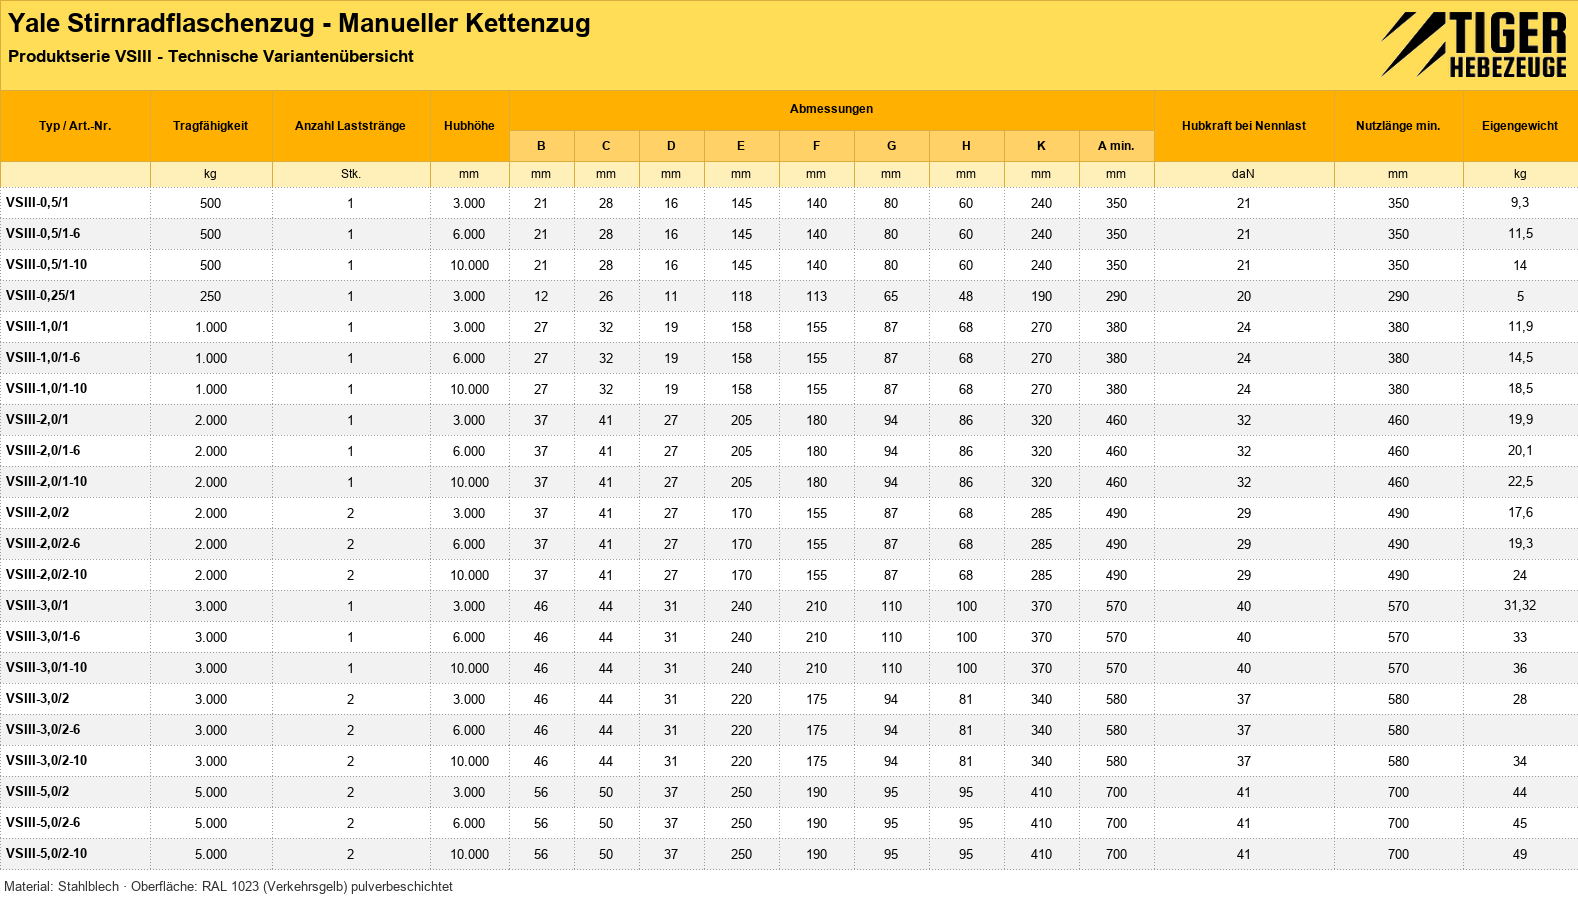Select the VSIII-2,0/2 row label

[38, 513]
